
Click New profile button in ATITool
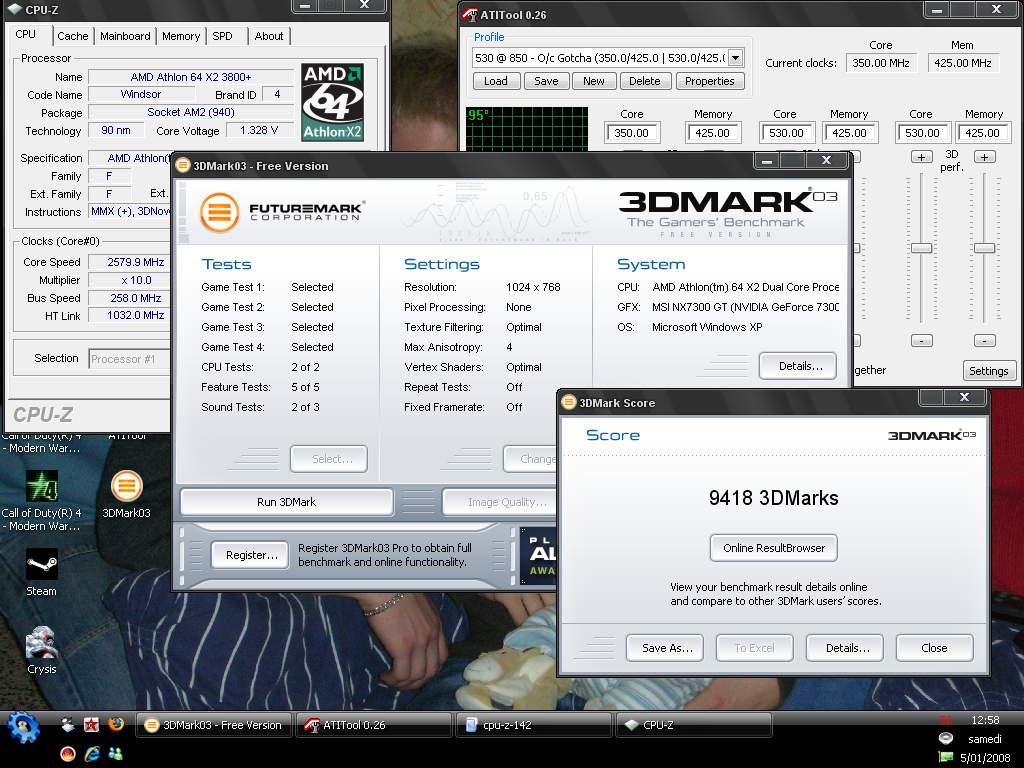[x=594, y=81]
